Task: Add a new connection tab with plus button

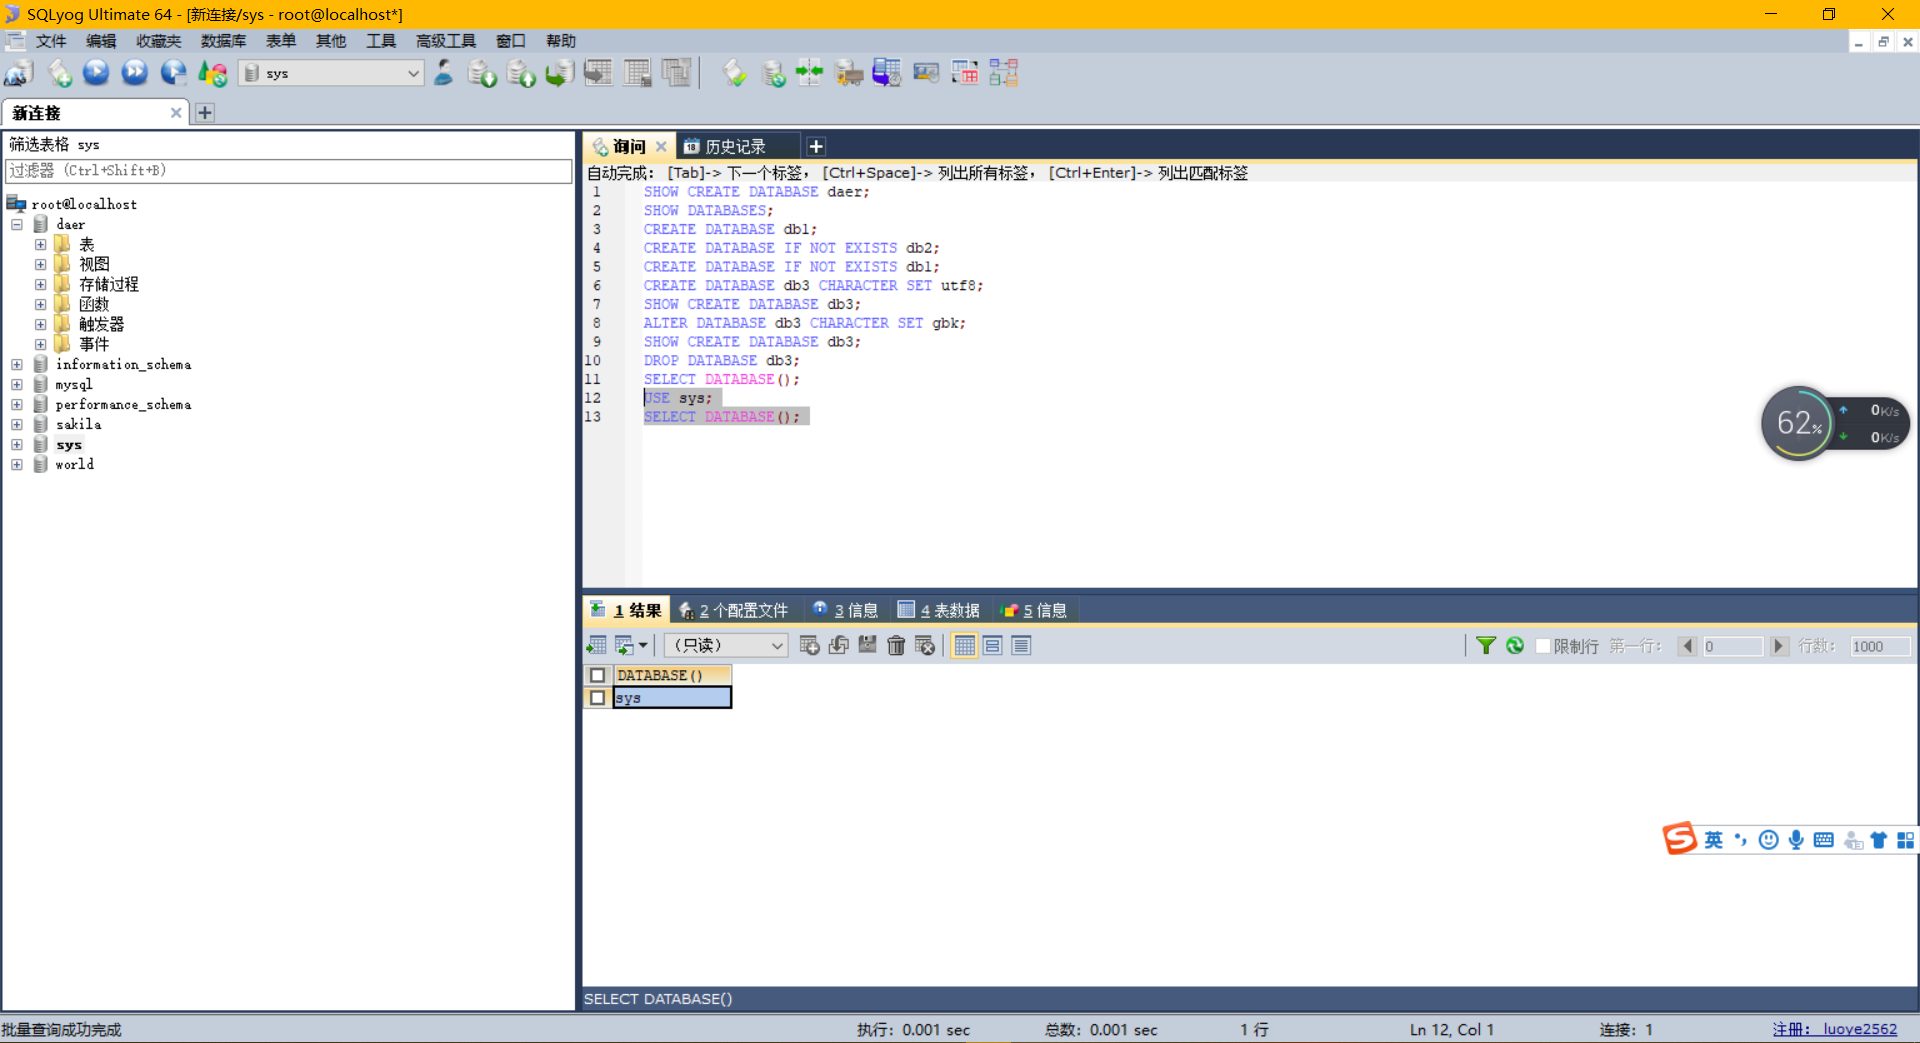Action: 205,113
